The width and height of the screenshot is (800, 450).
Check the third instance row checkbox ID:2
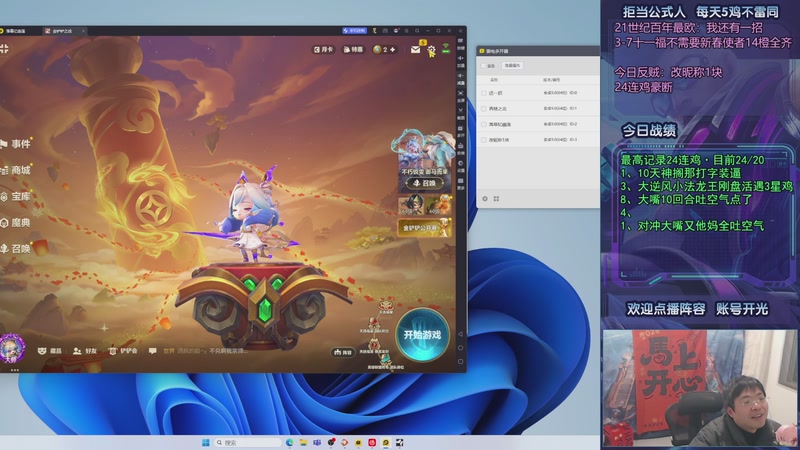[x=484, y=124]
